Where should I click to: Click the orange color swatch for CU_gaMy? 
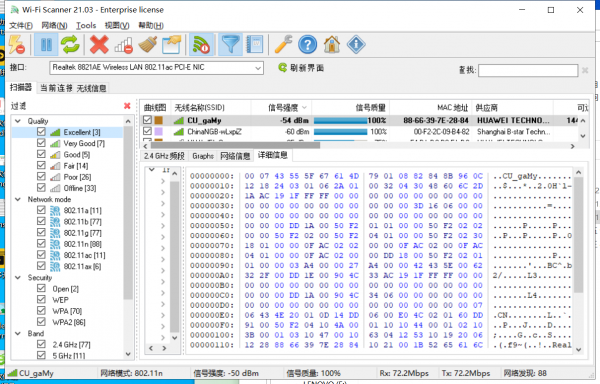tap(158, 120)
